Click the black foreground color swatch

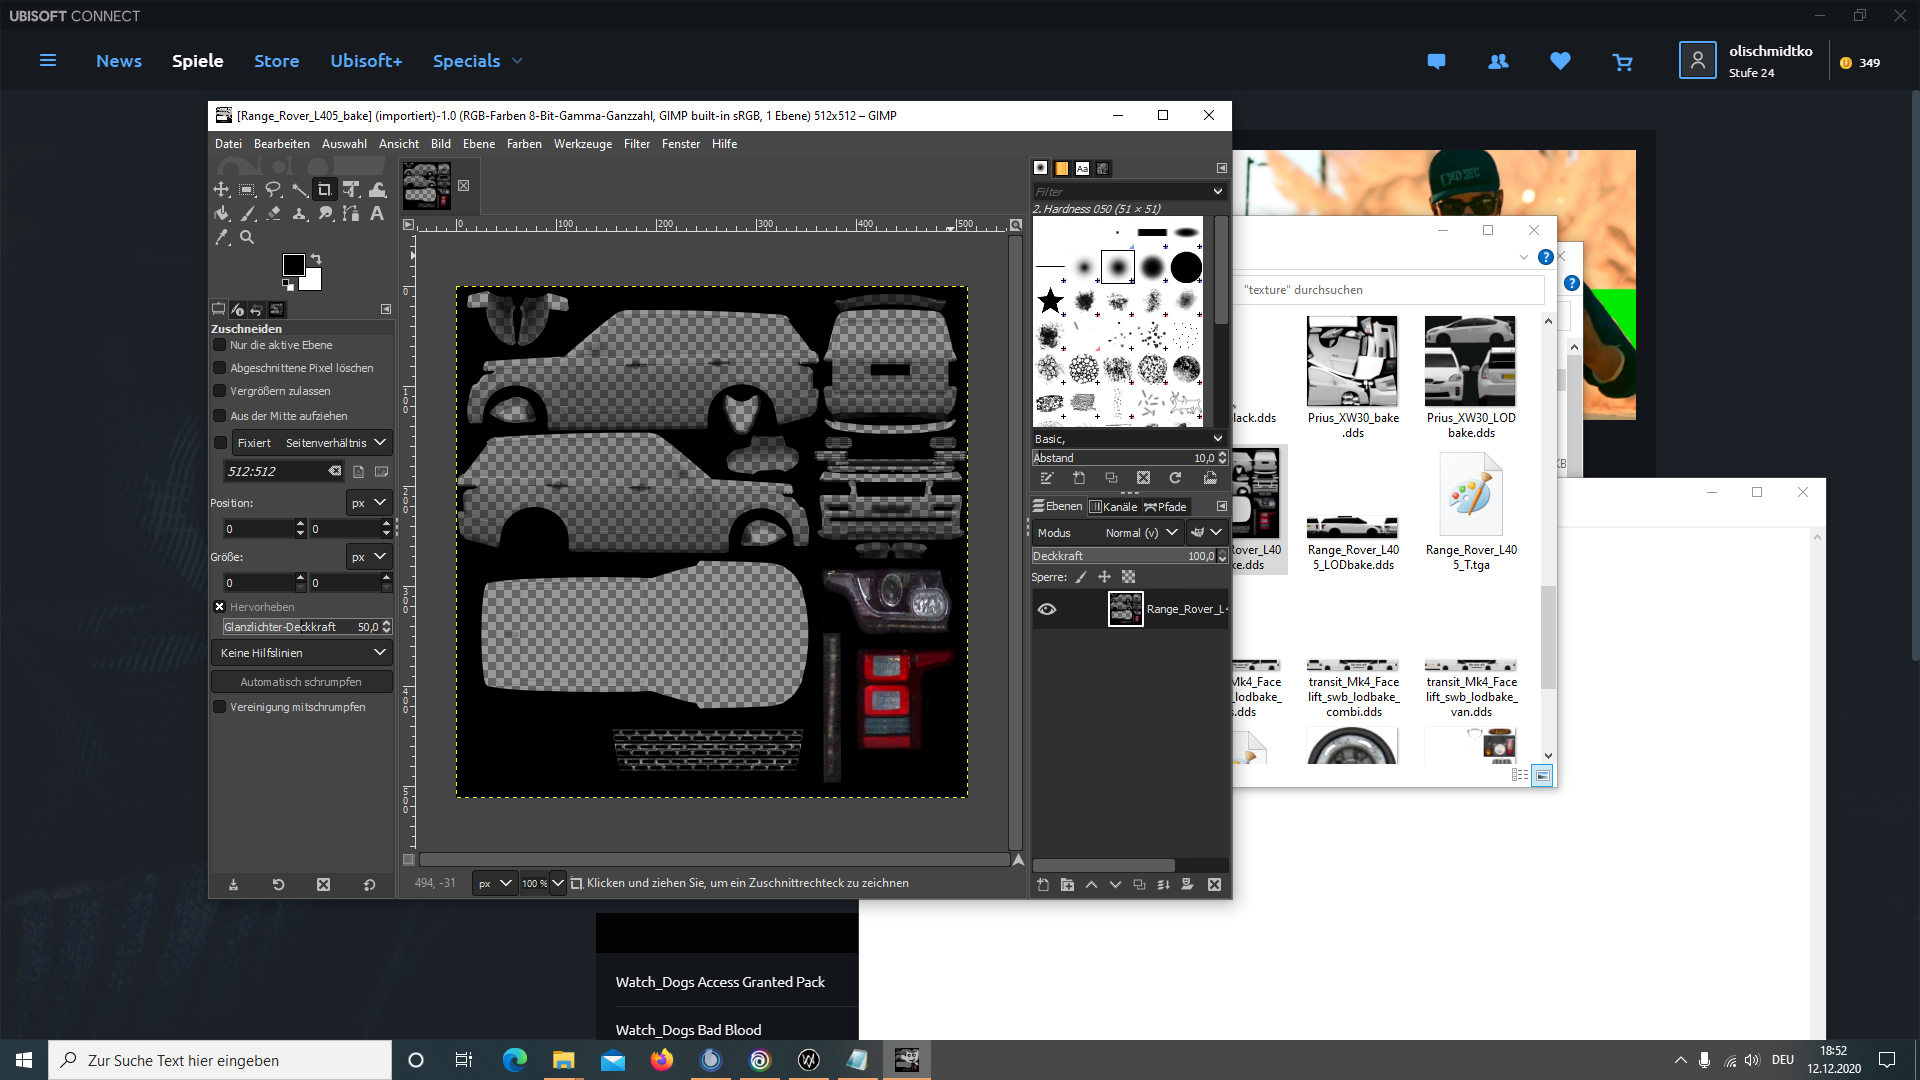[x=292, y=264]
